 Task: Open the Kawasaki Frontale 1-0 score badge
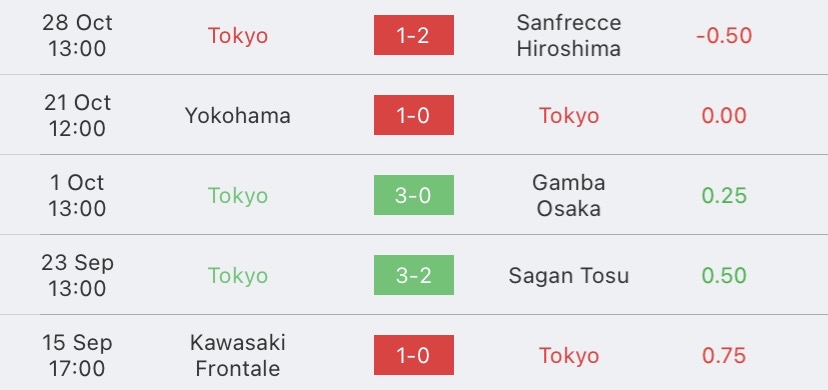click(413, 355)
